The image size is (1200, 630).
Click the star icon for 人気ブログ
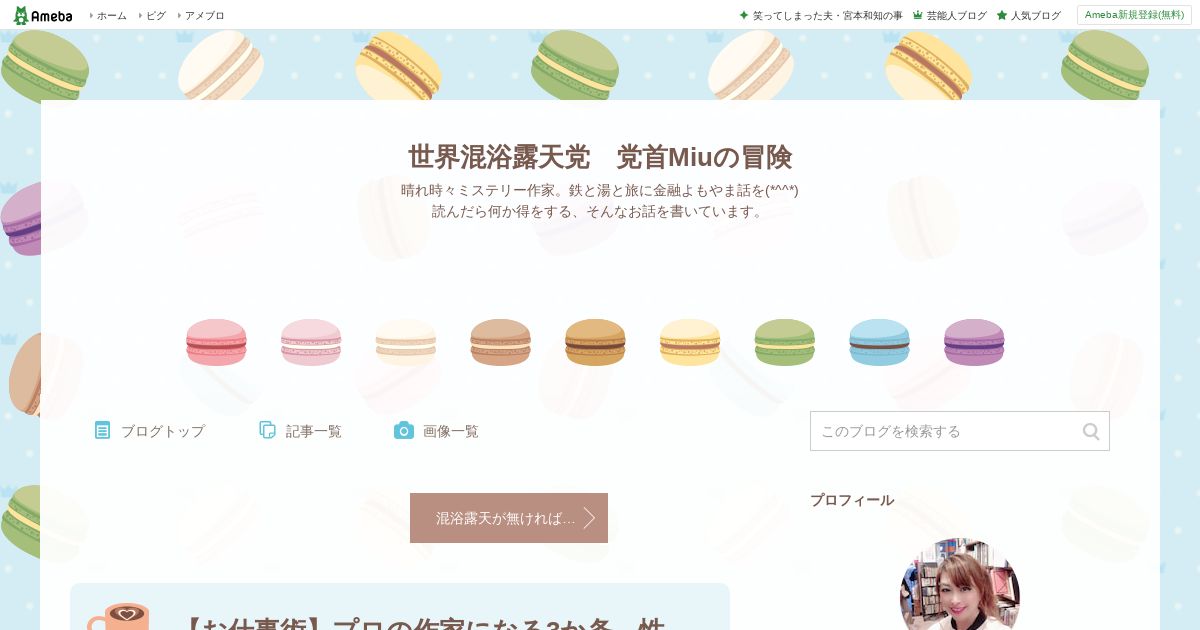coord(1002,15)
